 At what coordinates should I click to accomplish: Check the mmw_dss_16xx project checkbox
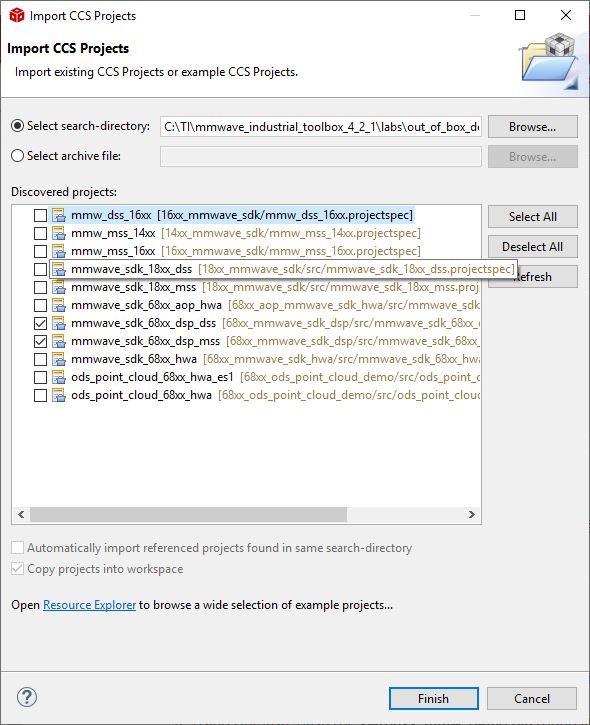[40, 215]
